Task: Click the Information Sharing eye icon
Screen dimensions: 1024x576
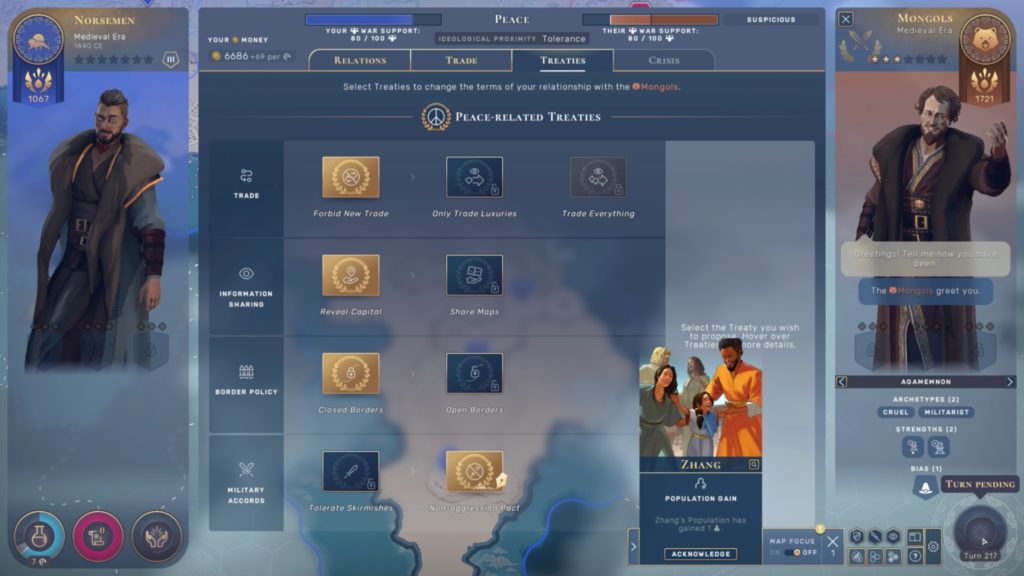Action: pyautogui.click(x=246, y=274)
